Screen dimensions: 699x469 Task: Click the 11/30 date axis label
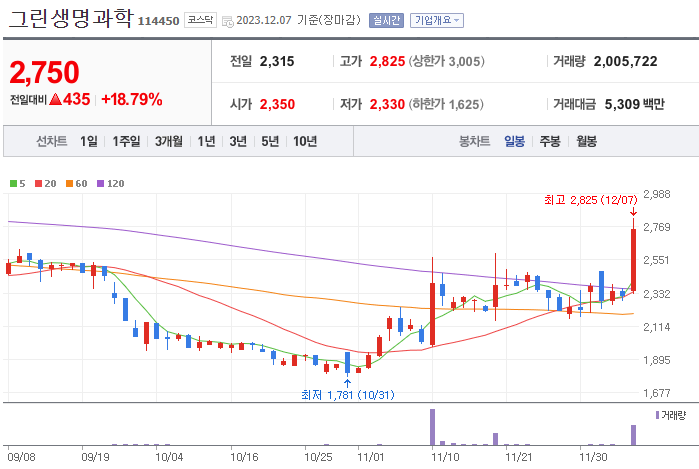point(593,457)
